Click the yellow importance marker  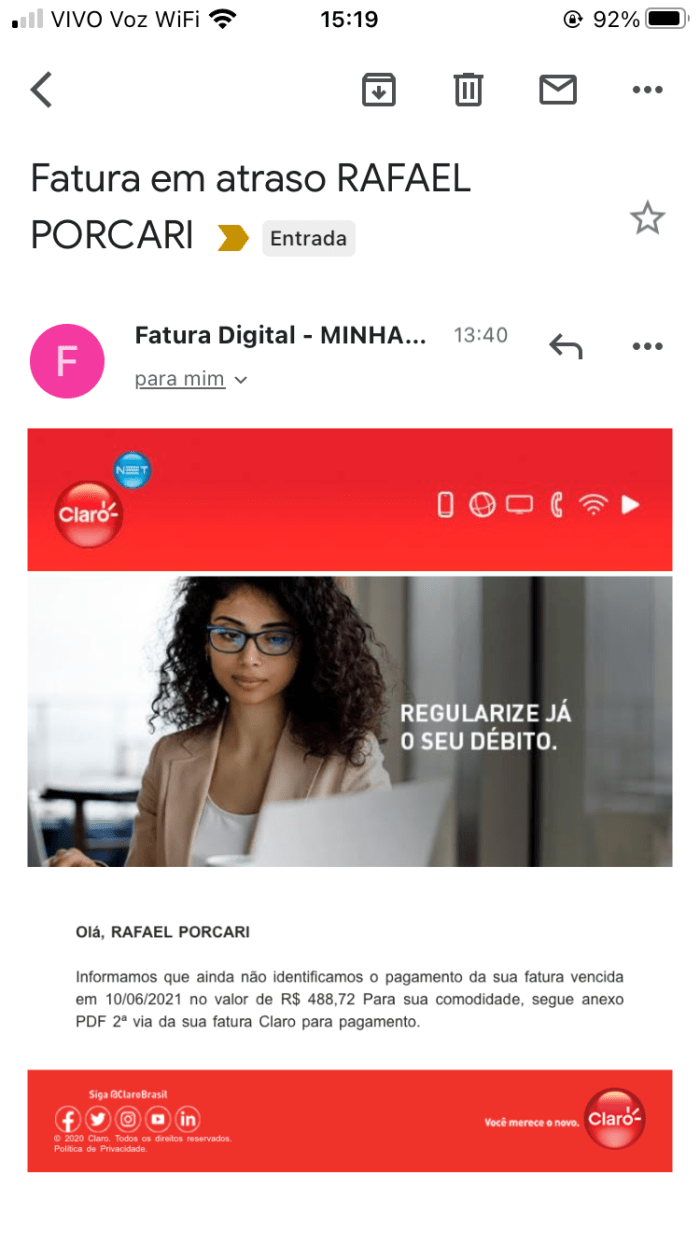(x=233, y=238)
